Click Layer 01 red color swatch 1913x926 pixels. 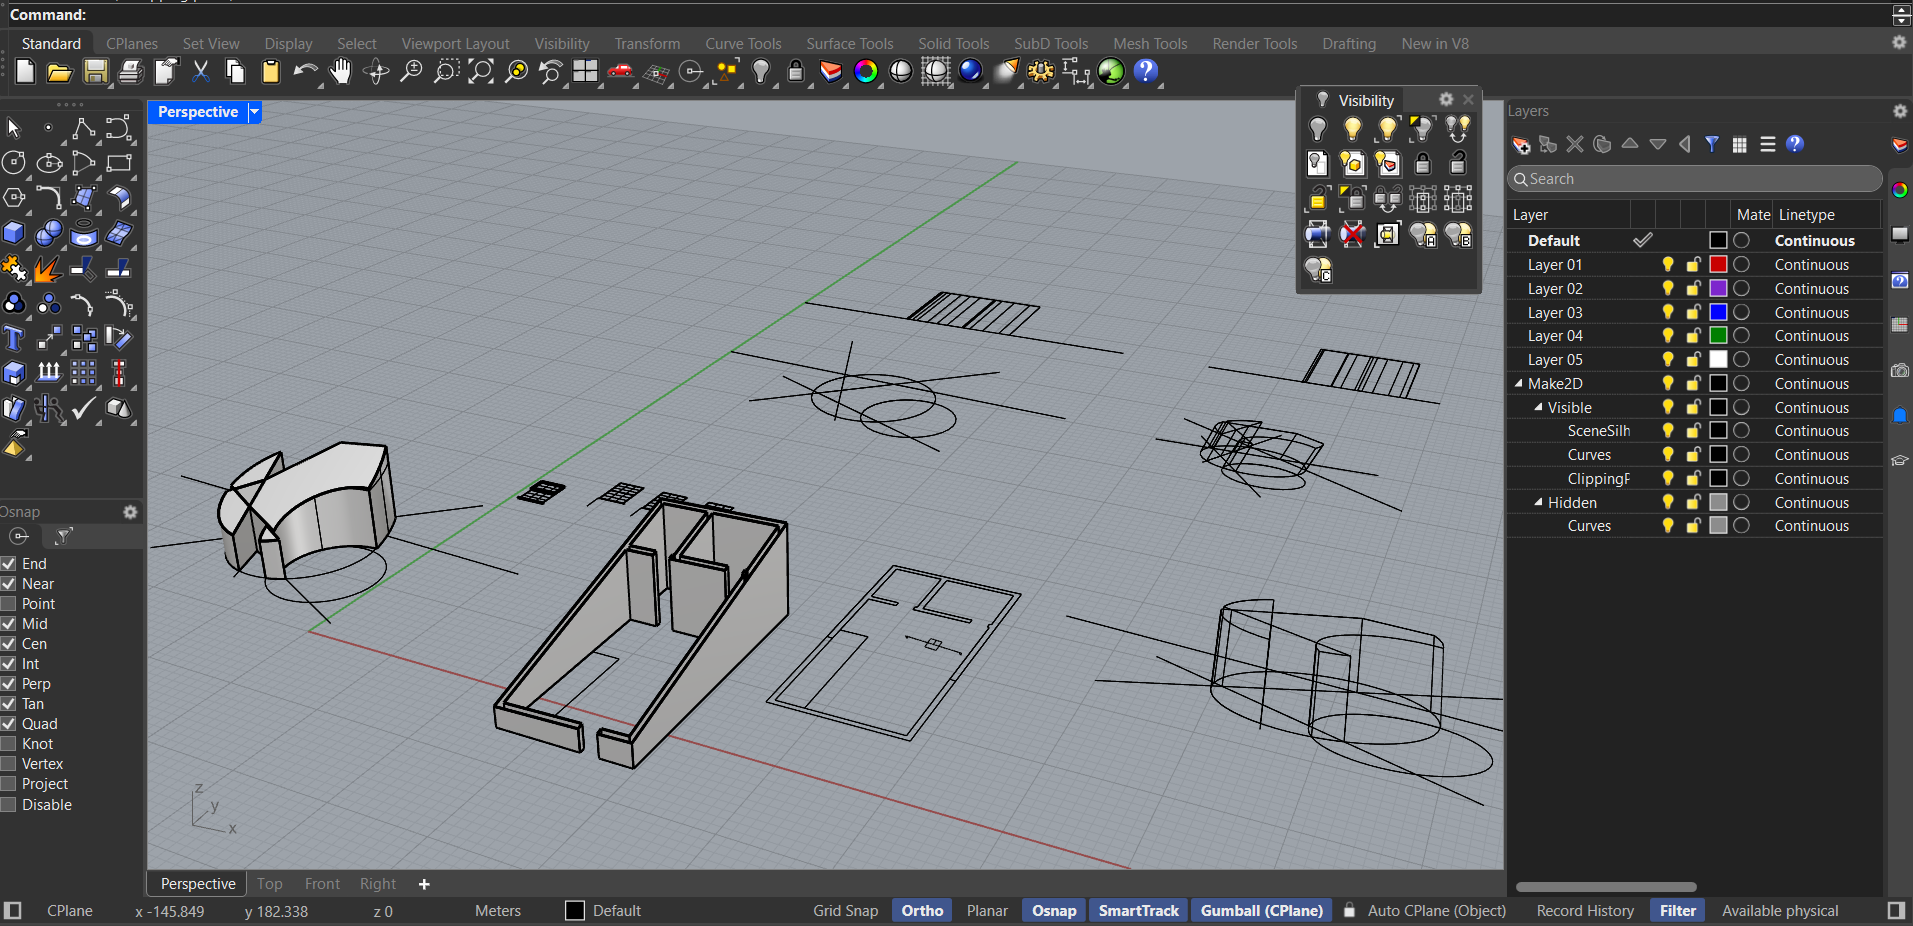(1718, 265)
